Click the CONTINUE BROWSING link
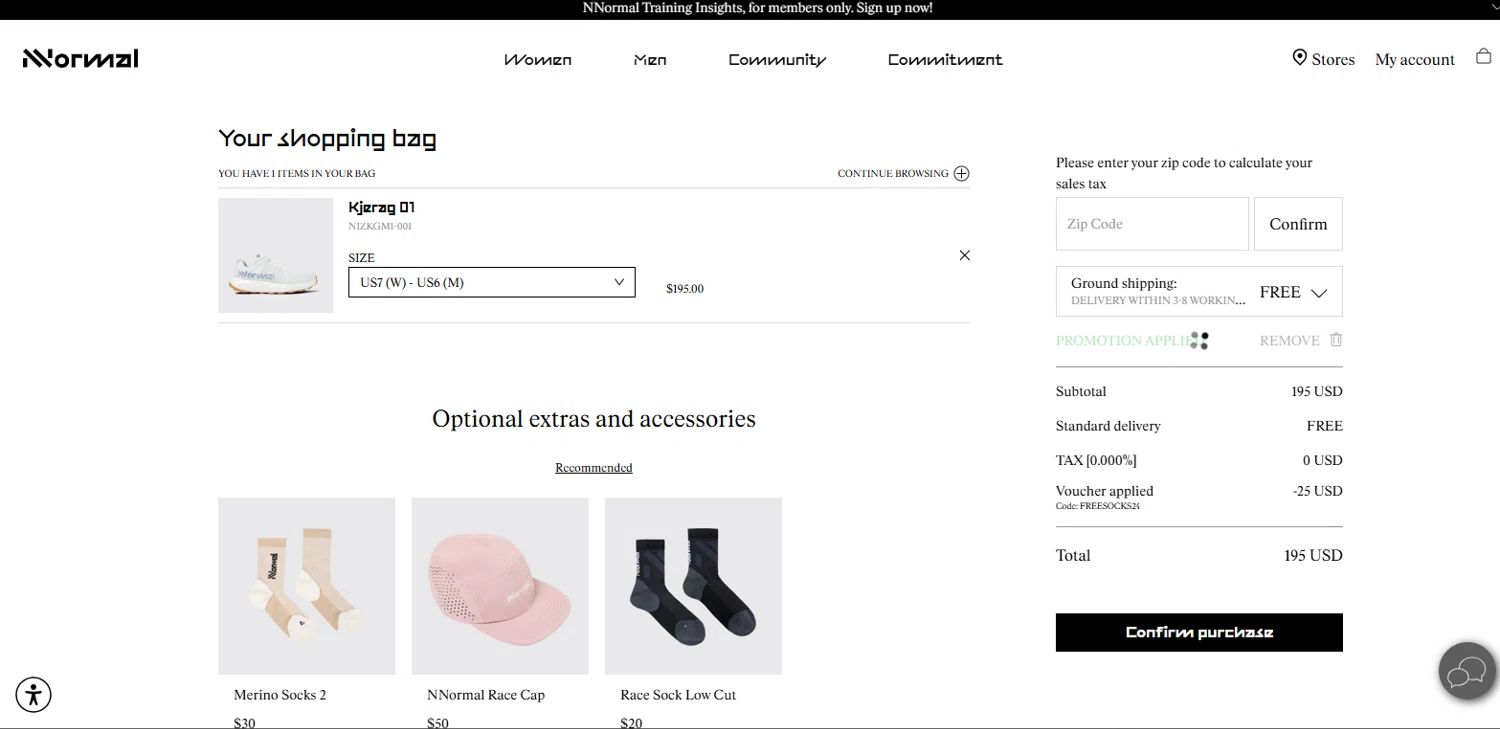1500x729 pixels. pos(893,174)
